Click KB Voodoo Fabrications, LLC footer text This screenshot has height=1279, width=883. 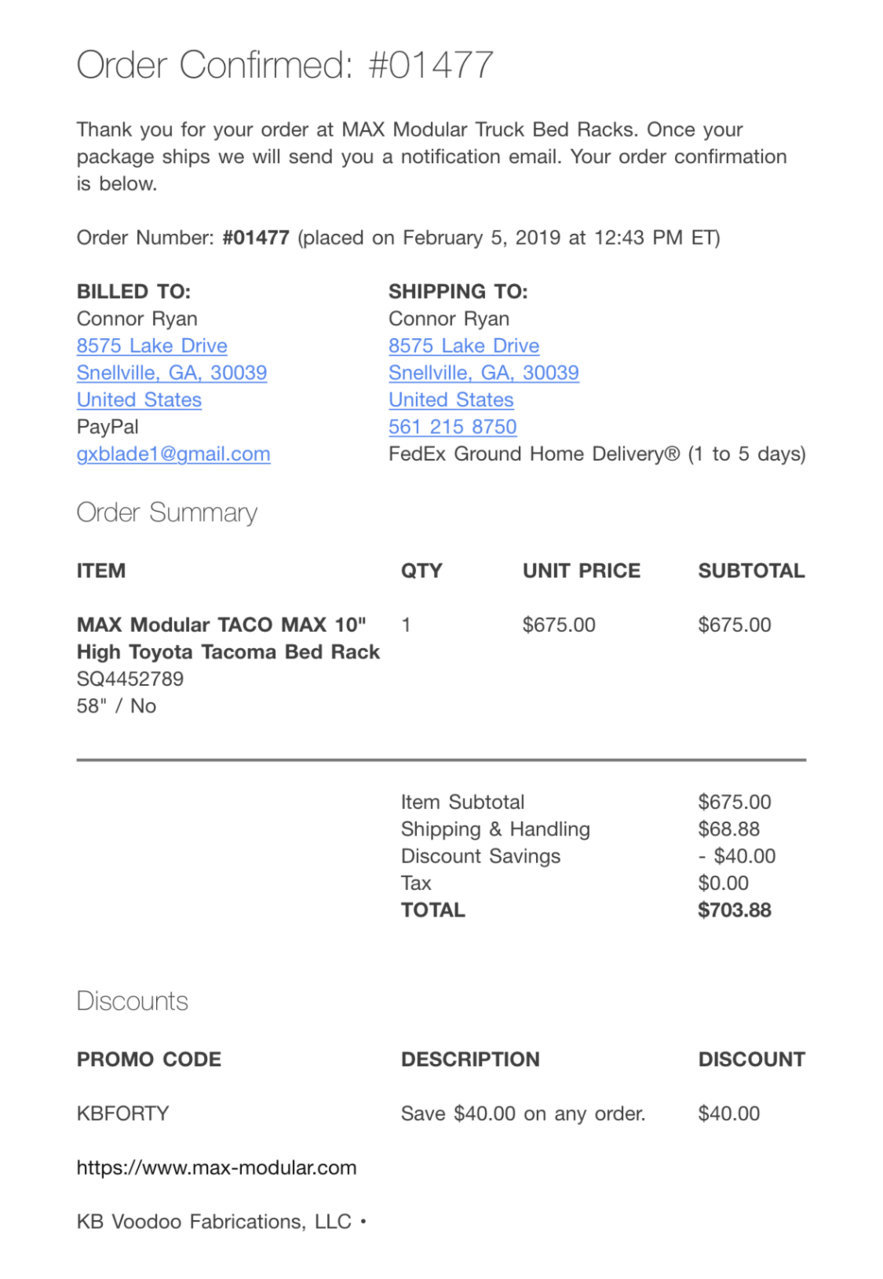pyautogui.click(x=215, y=1222)
